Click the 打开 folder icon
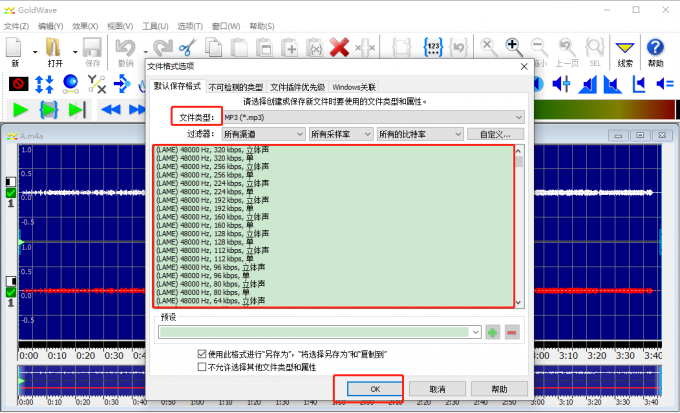 click(53, 47)
